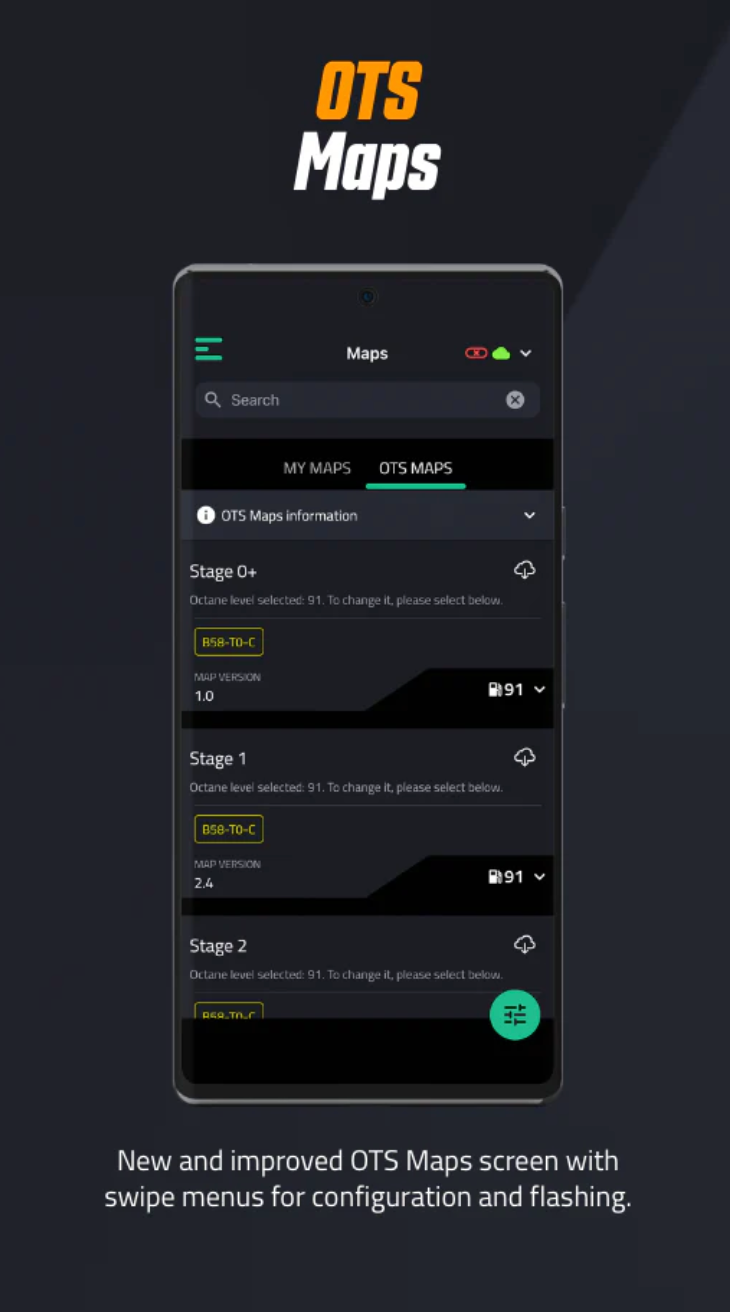Screen dimensions: 730x1312
Task: Expand the connection status dropdown chevron
Action: [x=526, y=353]
